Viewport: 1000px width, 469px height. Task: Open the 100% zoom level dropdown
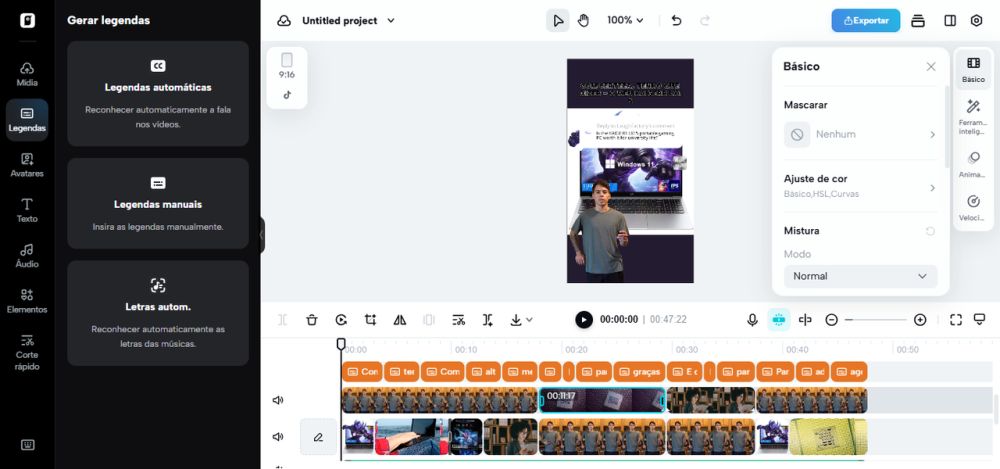[625, 20]
